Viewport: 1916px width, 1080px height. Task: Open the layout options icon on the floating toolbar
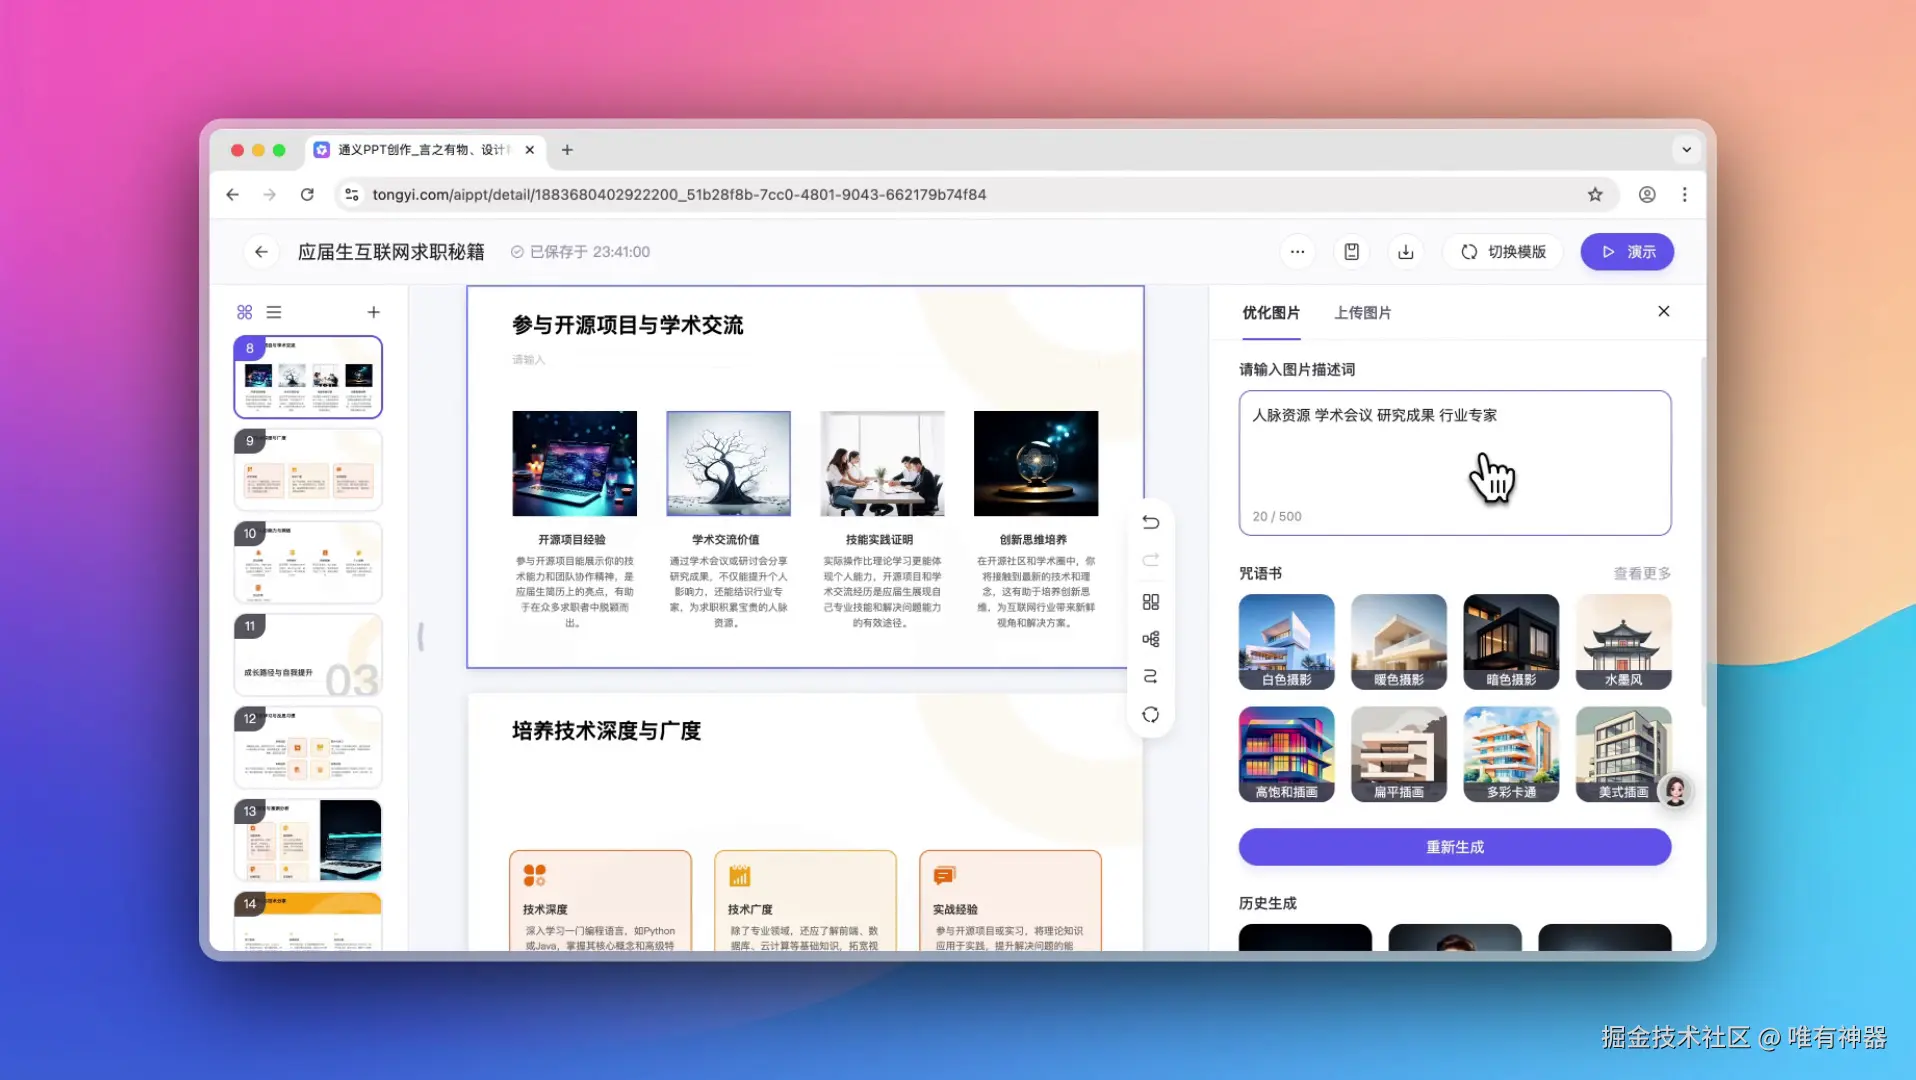click(x=1150, y=601)
